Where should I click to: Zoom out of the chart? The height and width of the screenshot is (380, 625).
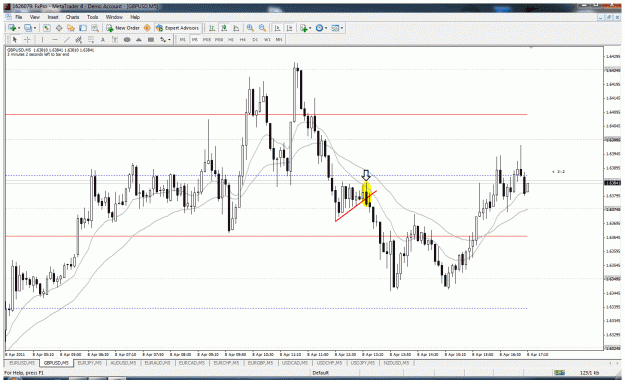262,28
